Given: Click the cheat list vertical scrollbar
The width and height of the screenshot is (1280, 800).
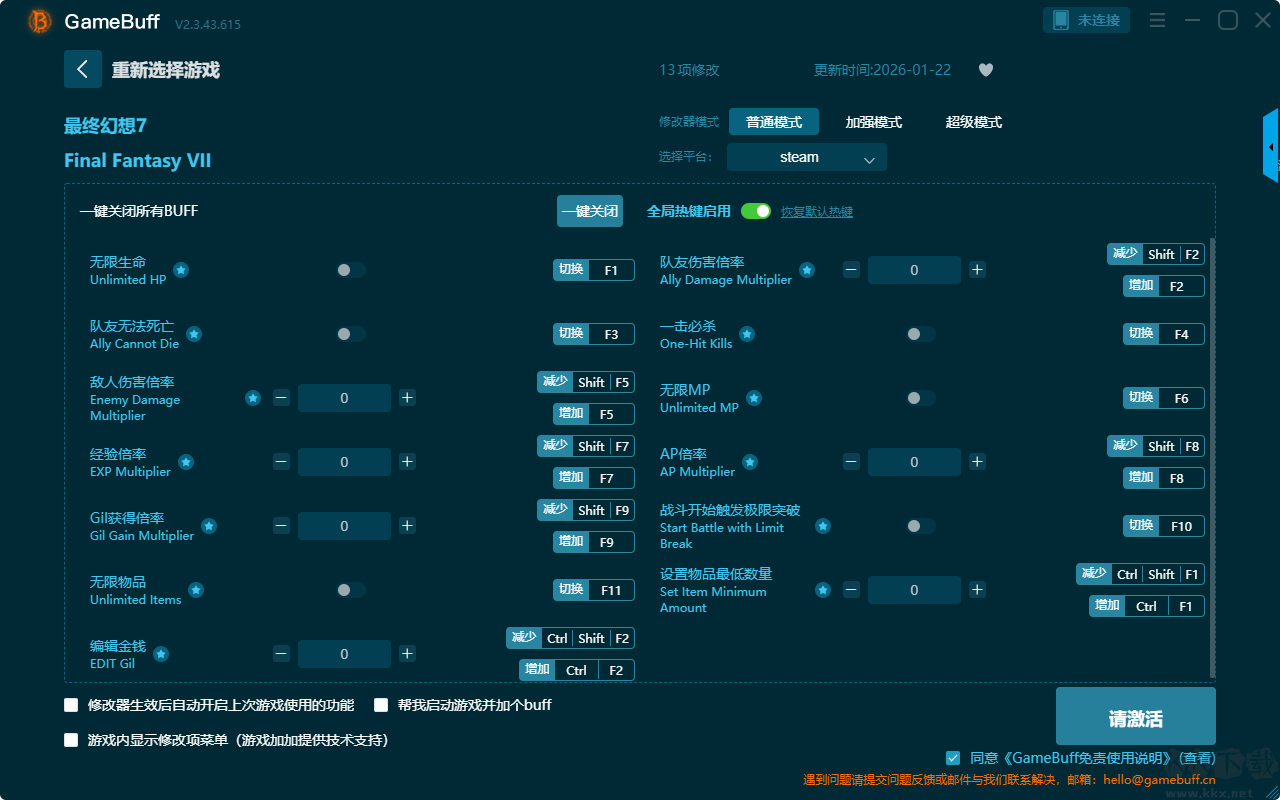Looking at the screenshot, I should click(x=1213, y=458).
